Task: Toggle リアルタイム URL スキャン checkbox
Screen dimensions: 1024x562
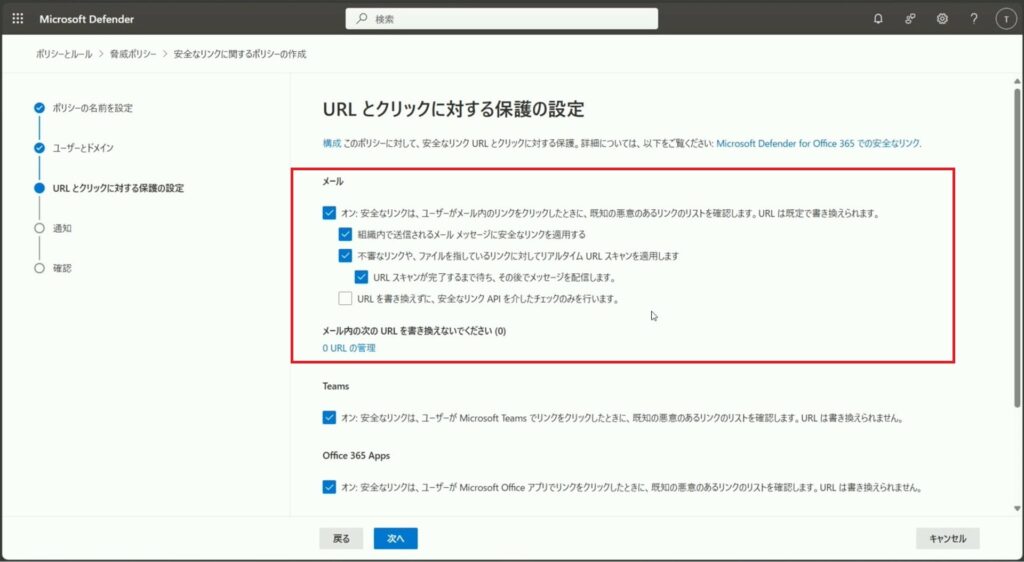Action: click(345, 256)
